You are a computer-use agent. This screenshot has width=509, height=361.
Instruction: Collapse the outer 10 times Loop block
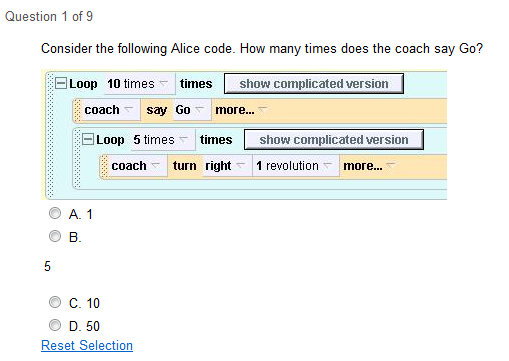(x=61, y=83)
